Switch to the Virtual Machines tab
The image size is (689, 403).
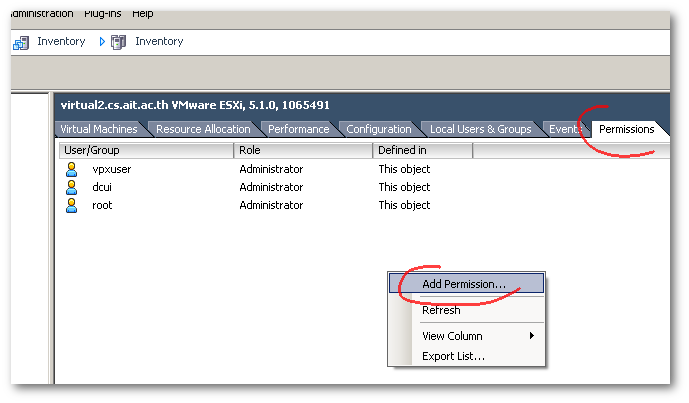(100, 129)
